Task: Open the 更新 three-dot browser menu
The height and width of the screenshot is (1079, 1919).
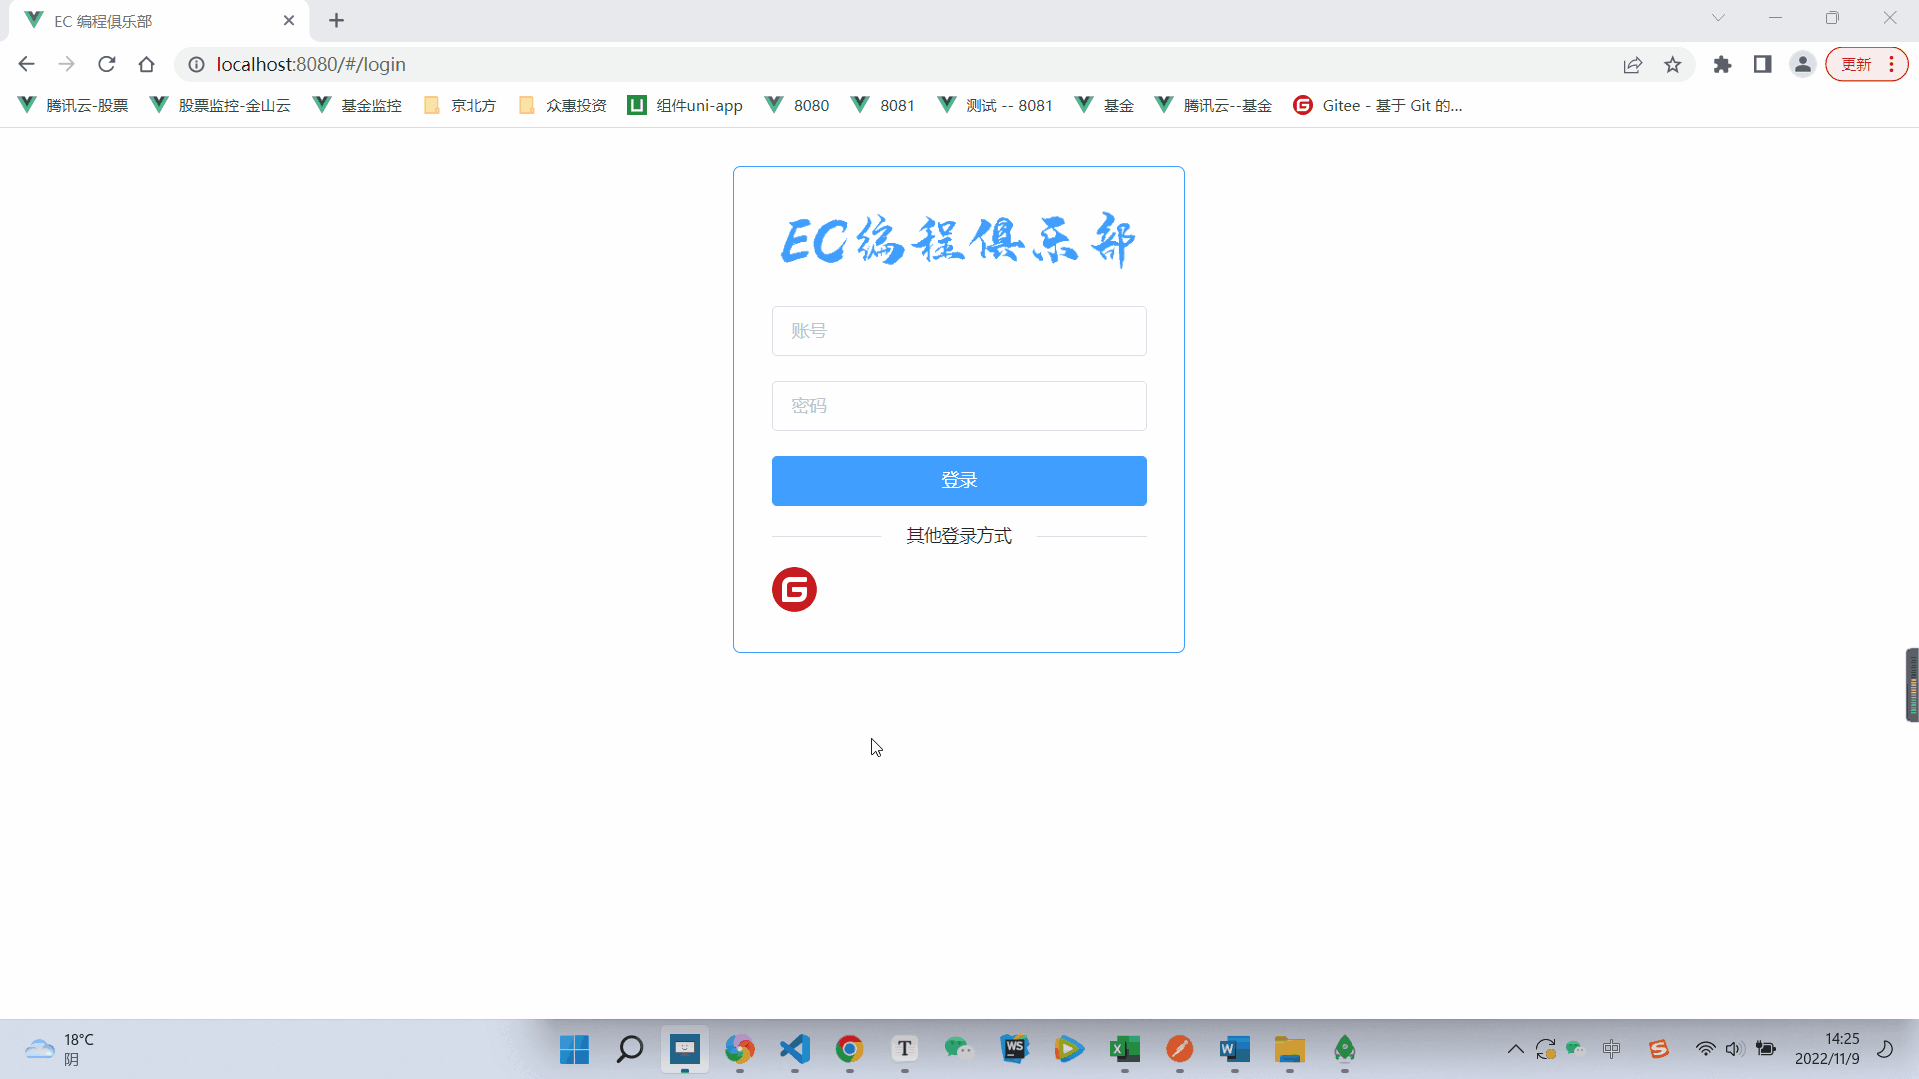Action: pos(1890,64)
